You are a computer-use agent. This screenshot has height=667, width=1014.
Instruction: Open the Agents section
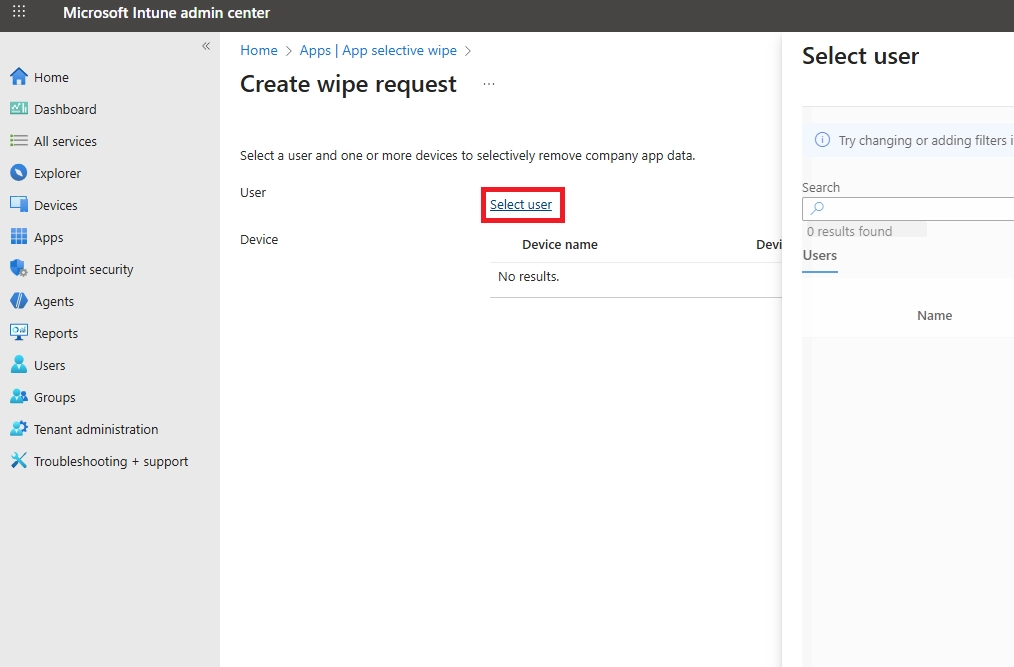coord(48,301)
